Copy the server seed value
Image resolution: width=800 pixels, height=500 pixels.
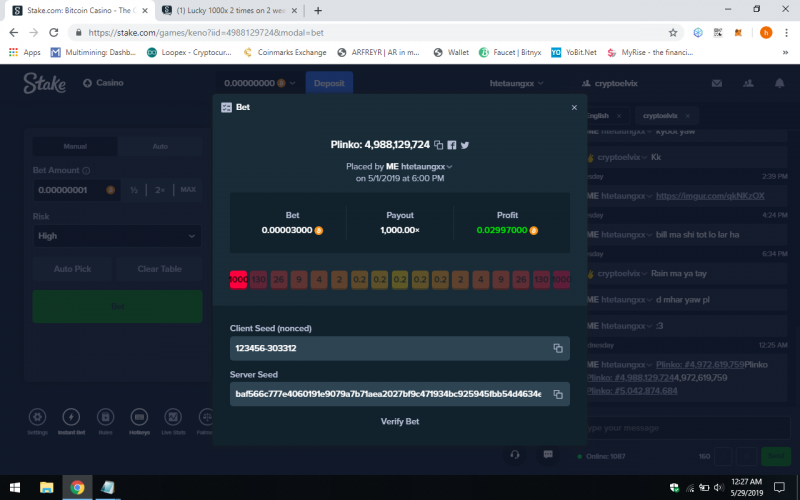coord(558,394)
